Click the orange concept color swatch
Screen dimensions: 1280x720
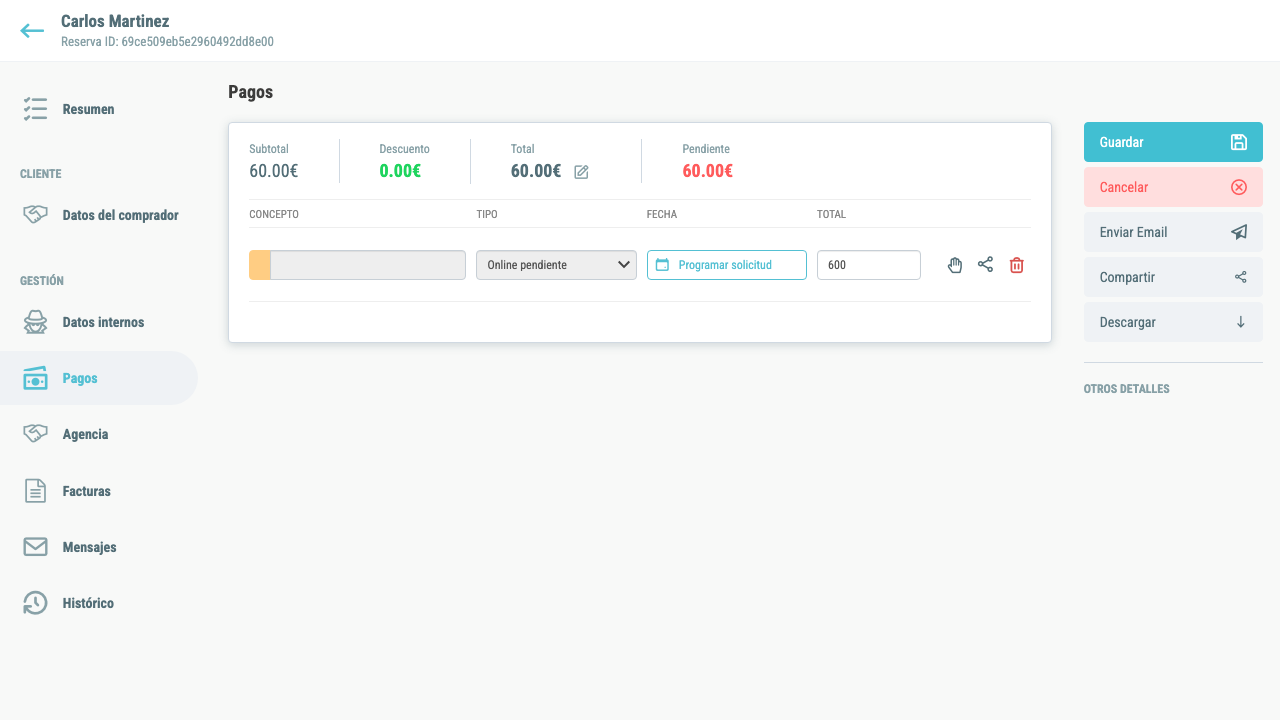(259, 265)
